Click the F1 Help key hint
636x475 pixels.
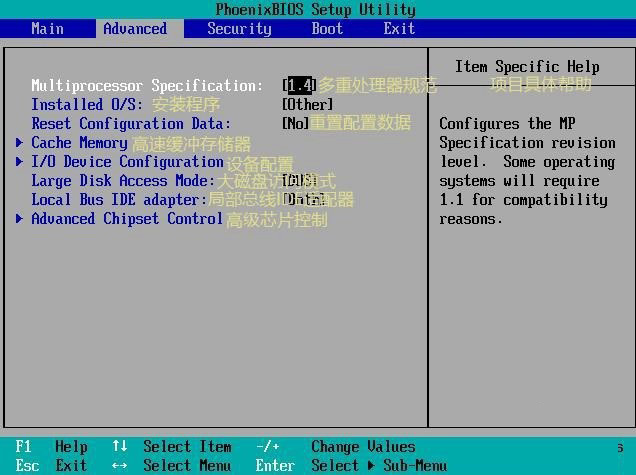(x=52, y=447)
